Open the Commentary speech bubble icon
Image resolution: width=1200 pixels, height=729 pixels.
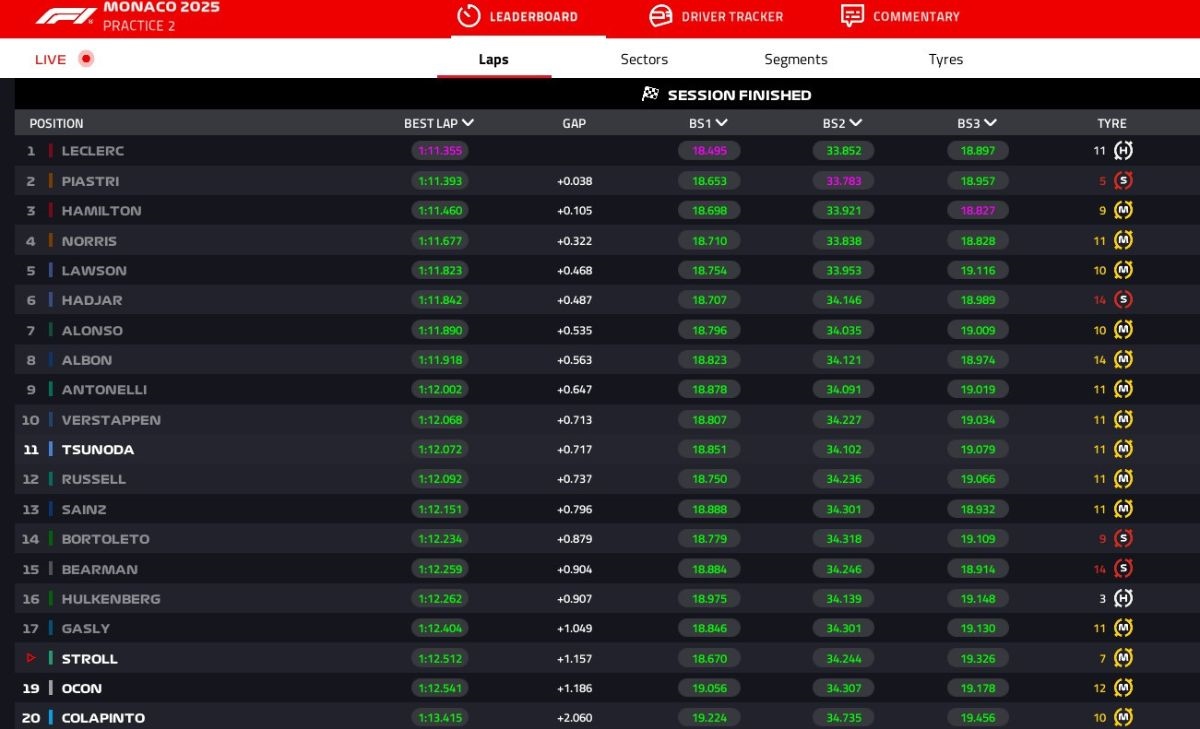852,16
